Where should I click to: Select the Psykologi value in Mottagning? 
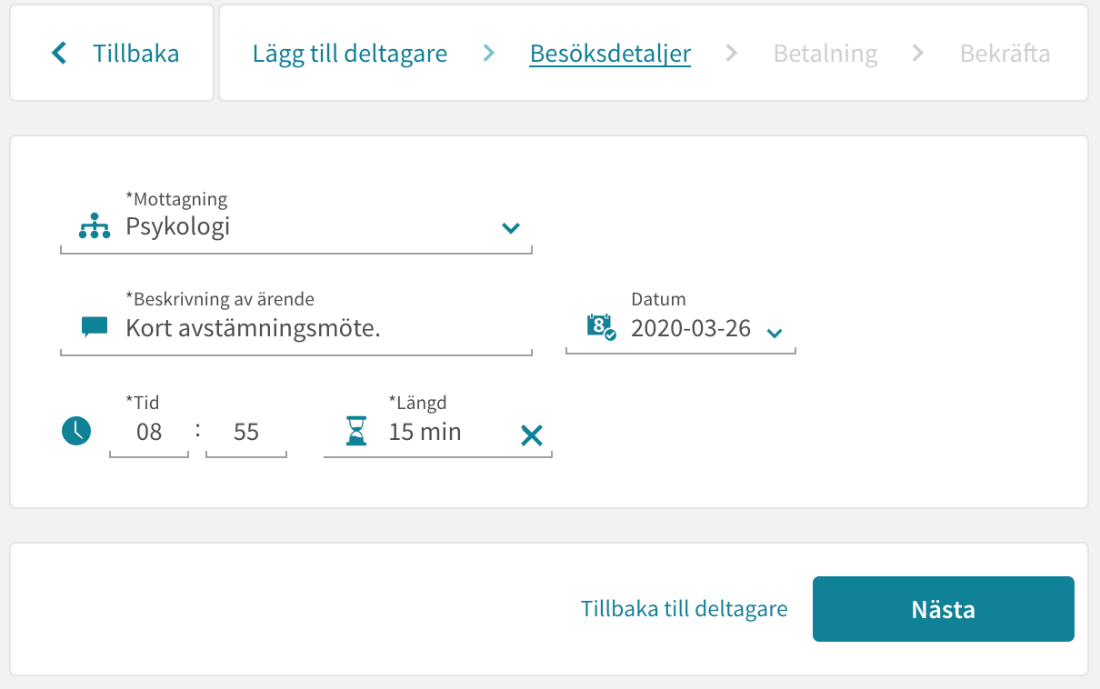[177, 227]
